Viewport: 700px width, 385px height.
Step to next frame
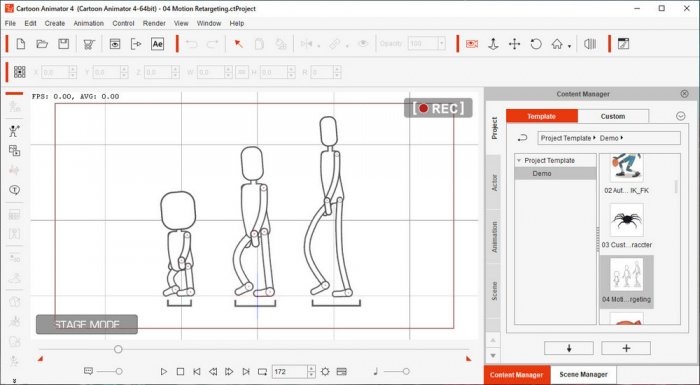point(229,372)
